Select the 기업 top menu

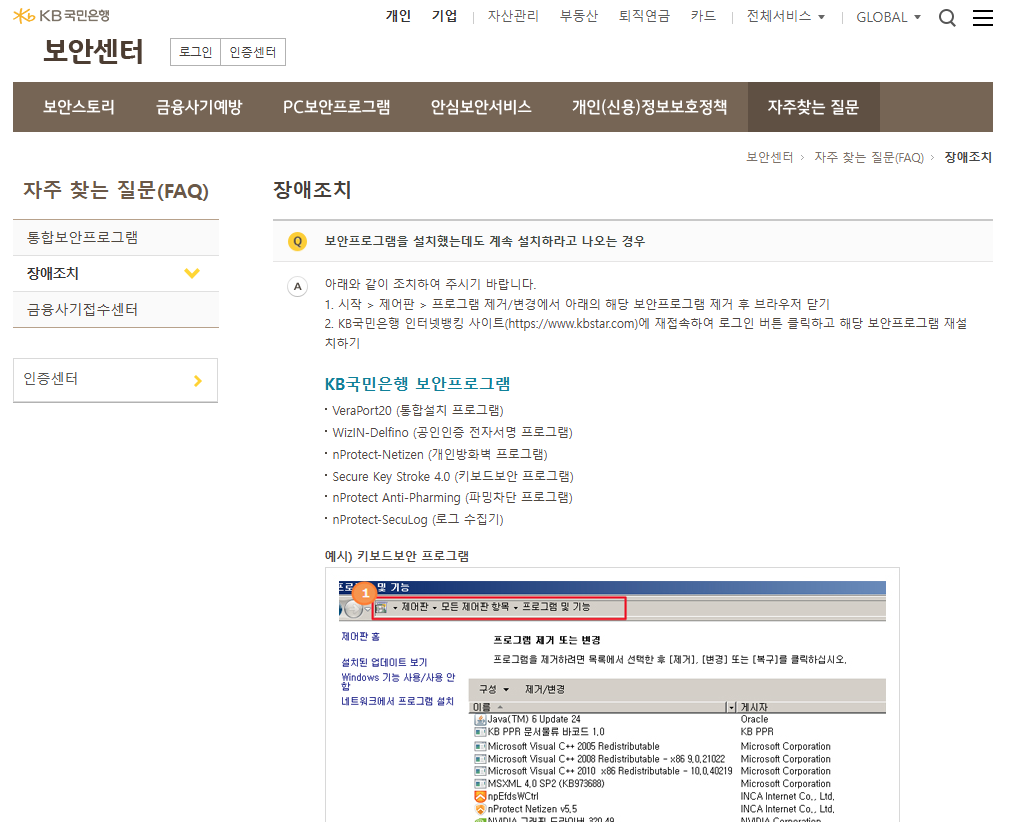pos(444,16)
